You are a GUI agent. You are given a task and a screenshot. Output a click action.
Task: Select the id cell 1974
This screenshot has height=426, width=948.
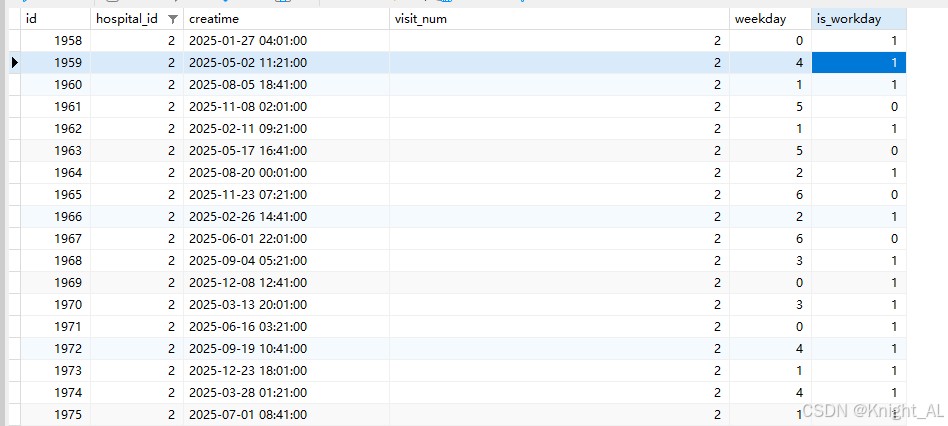[x=56, y=392]
